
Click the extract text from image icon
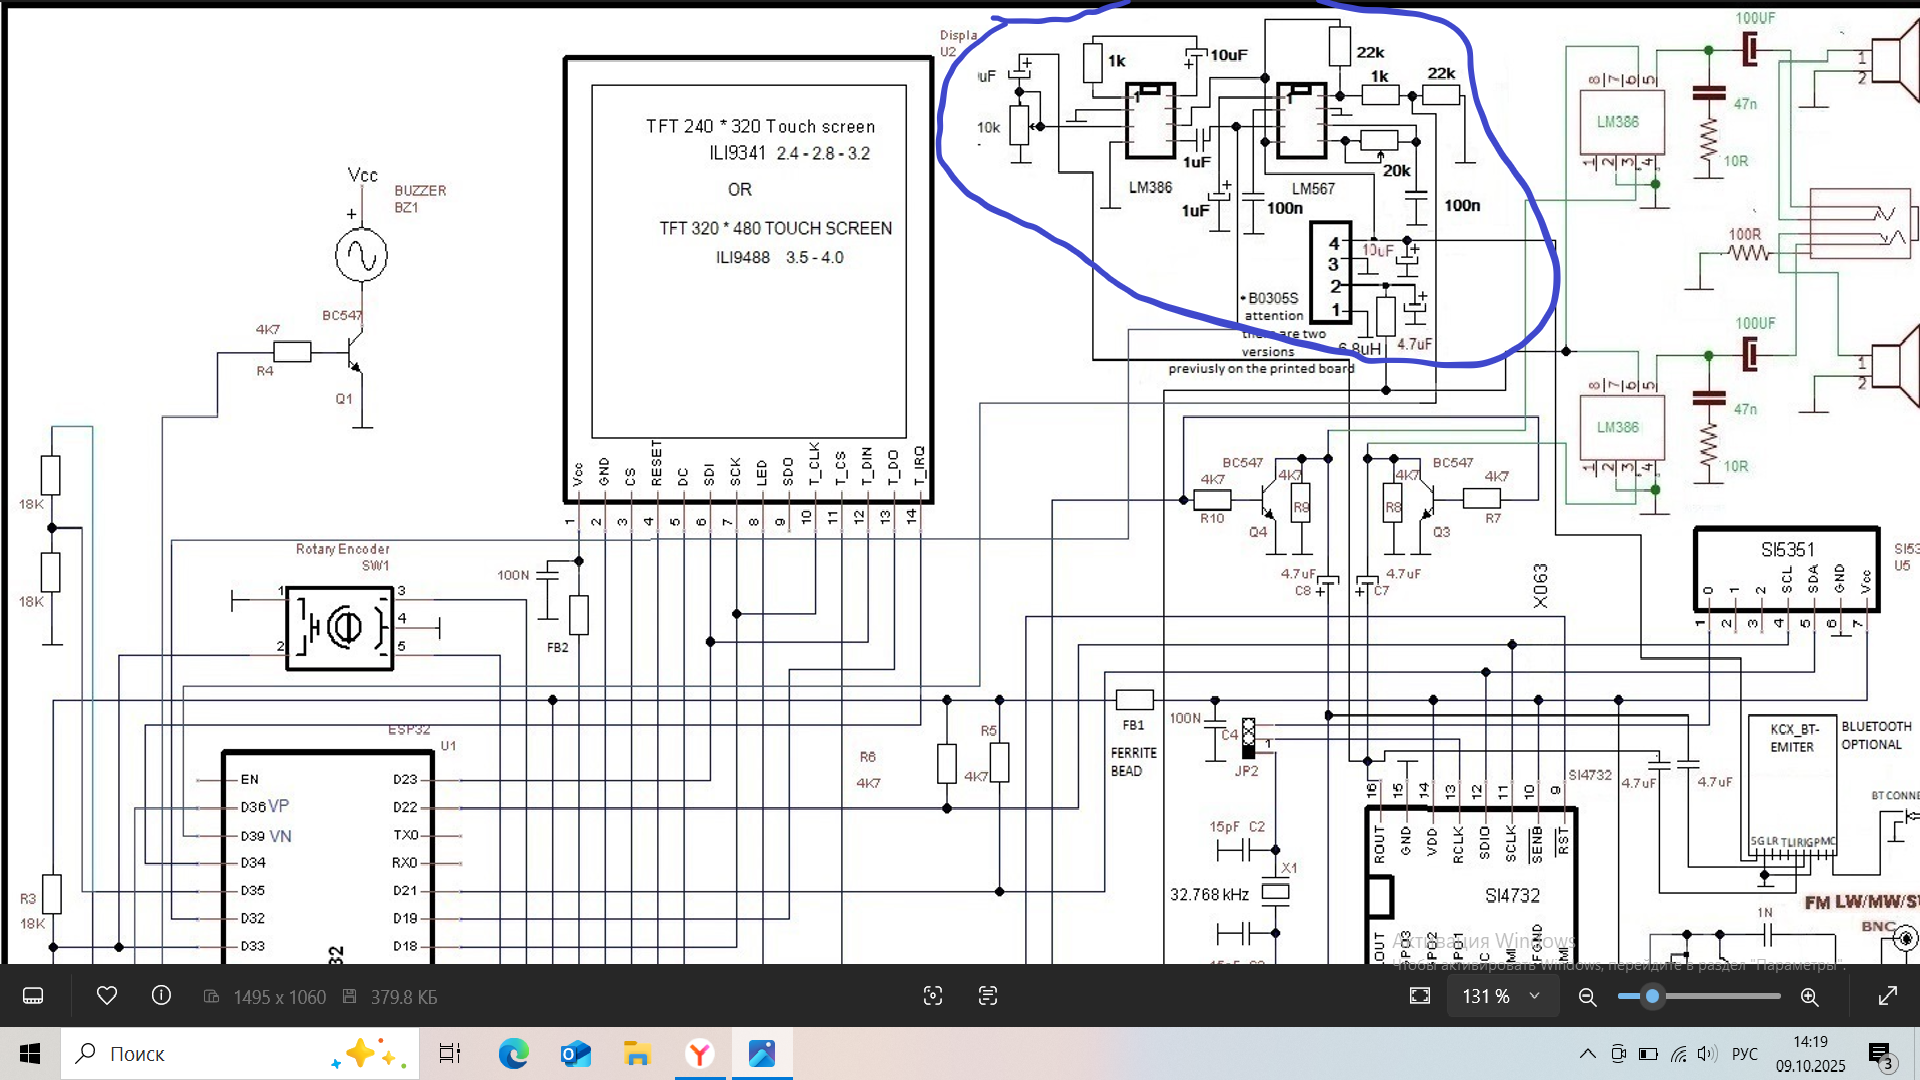[x=988, y=996]
